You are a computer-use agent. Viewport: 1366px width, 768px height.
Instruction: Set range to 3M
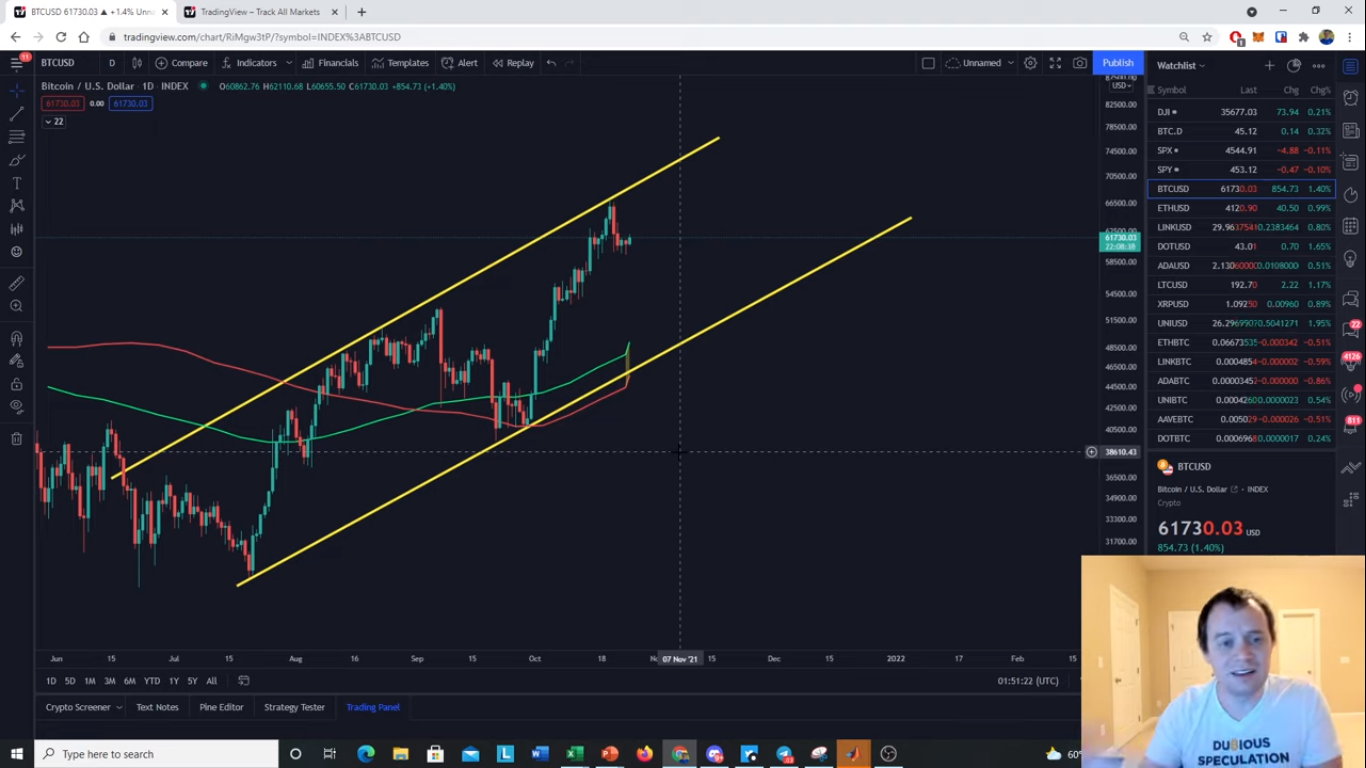(x=110, y=681)
